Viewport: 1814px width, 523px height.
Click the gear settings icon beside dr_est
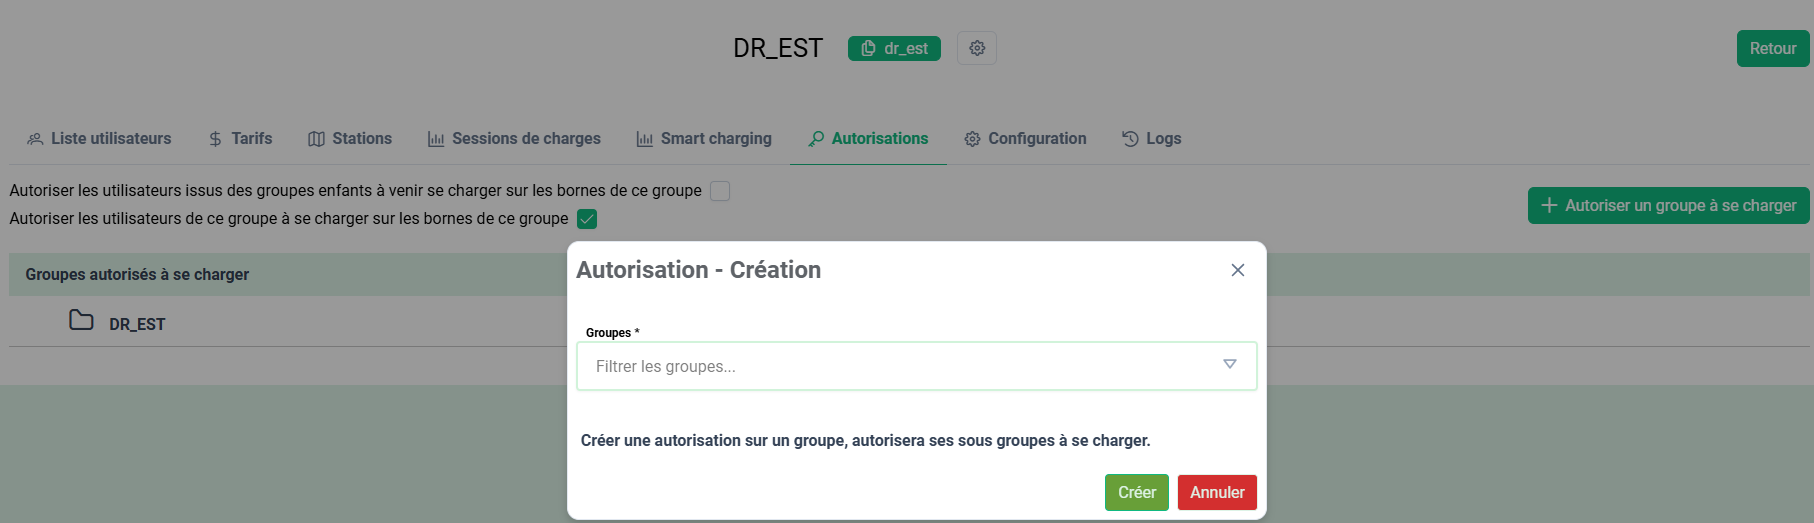point(977,48)
